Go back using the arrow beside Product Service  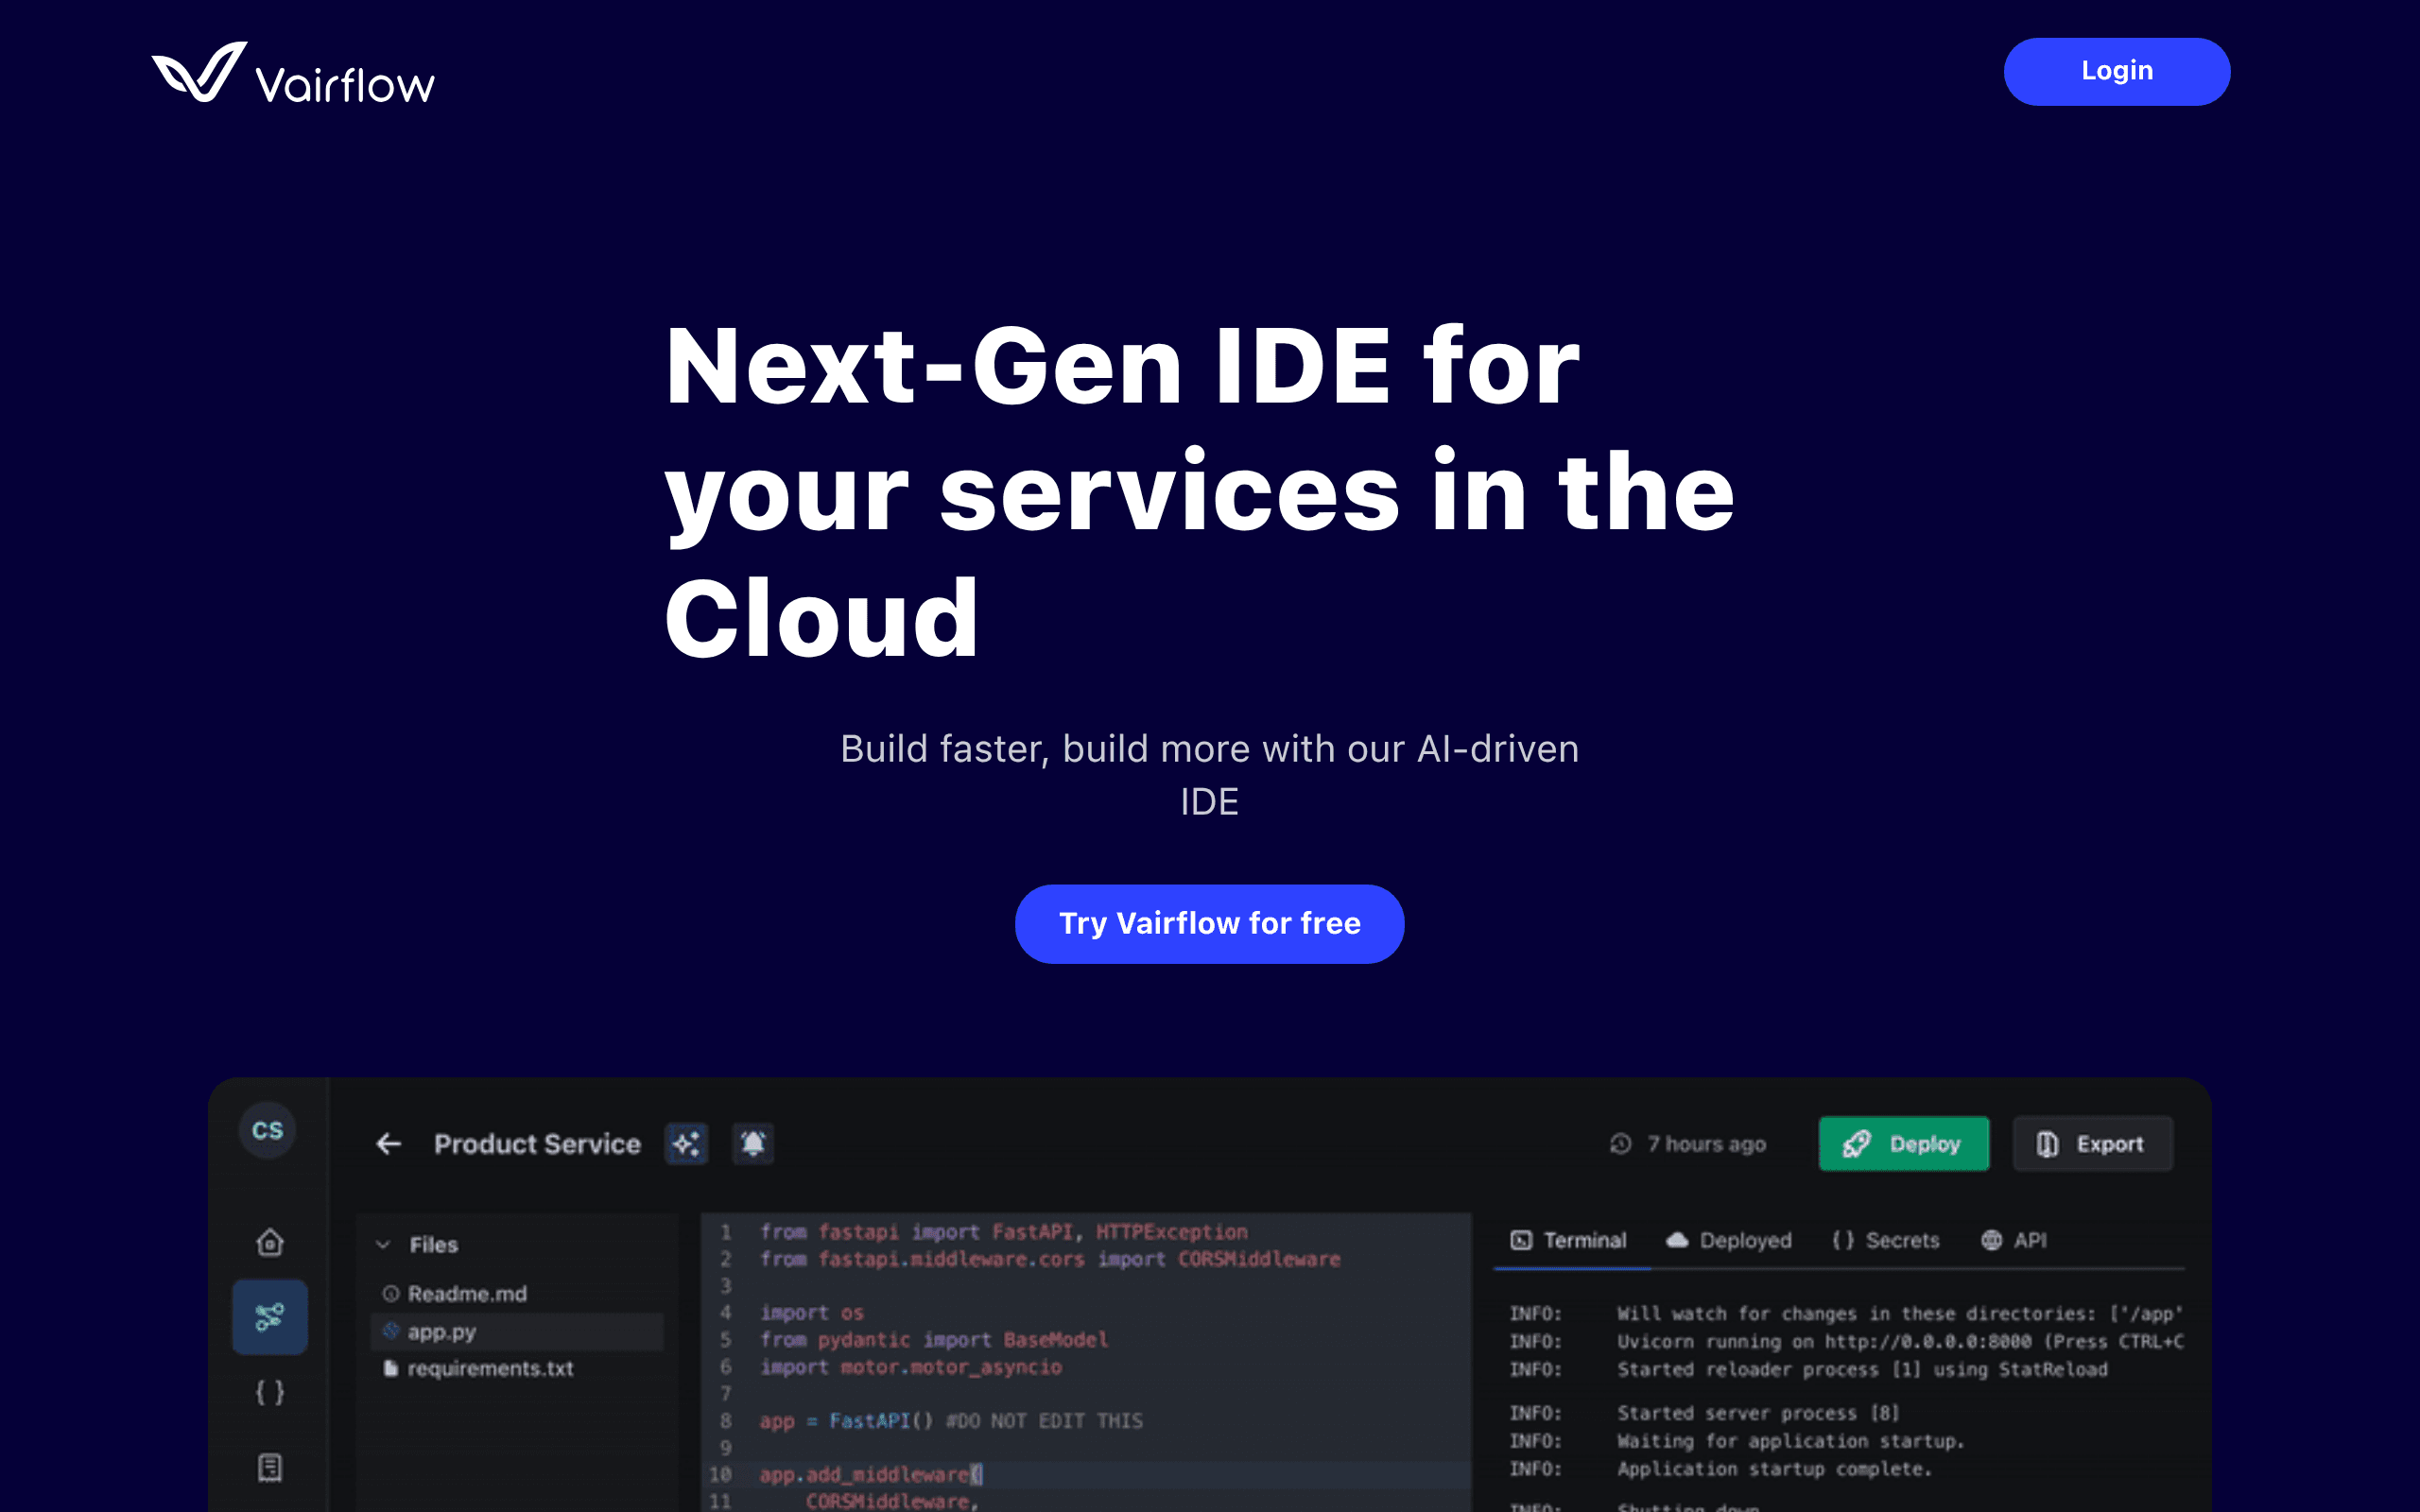[388, 1144]
